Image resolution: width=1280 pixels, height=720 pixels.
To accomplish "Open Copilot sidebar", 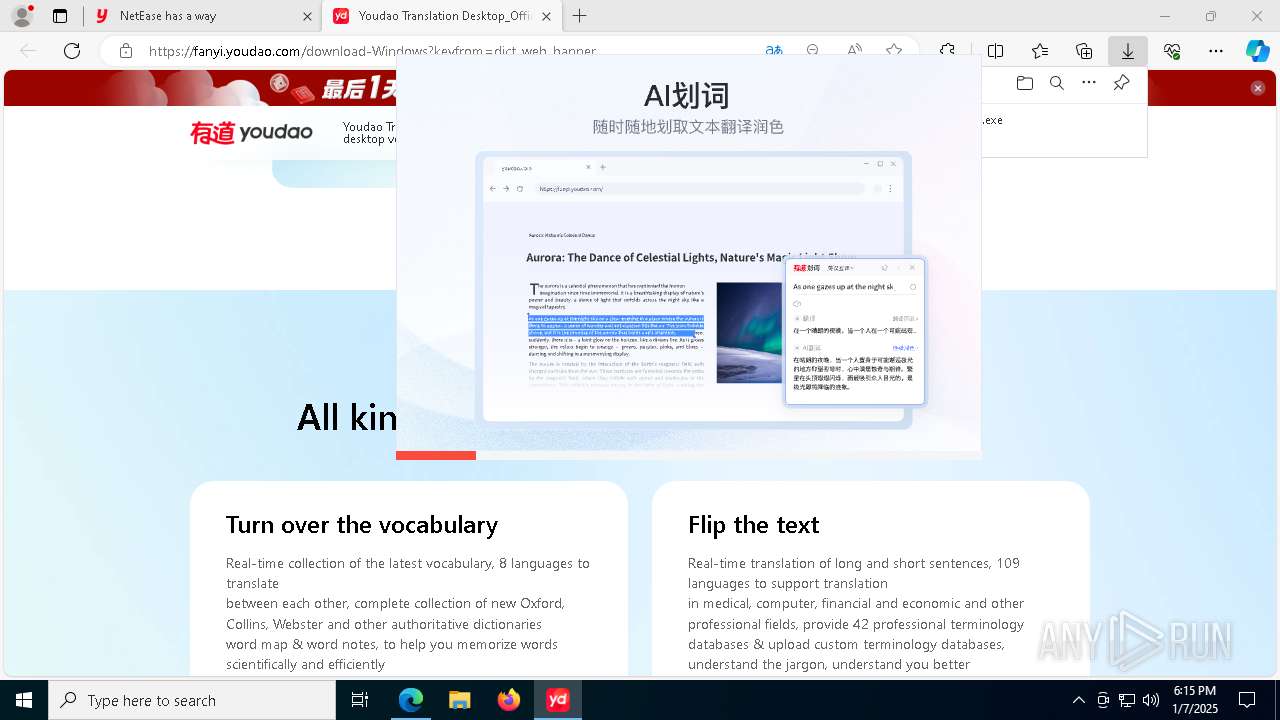I will click(1258, 51).
